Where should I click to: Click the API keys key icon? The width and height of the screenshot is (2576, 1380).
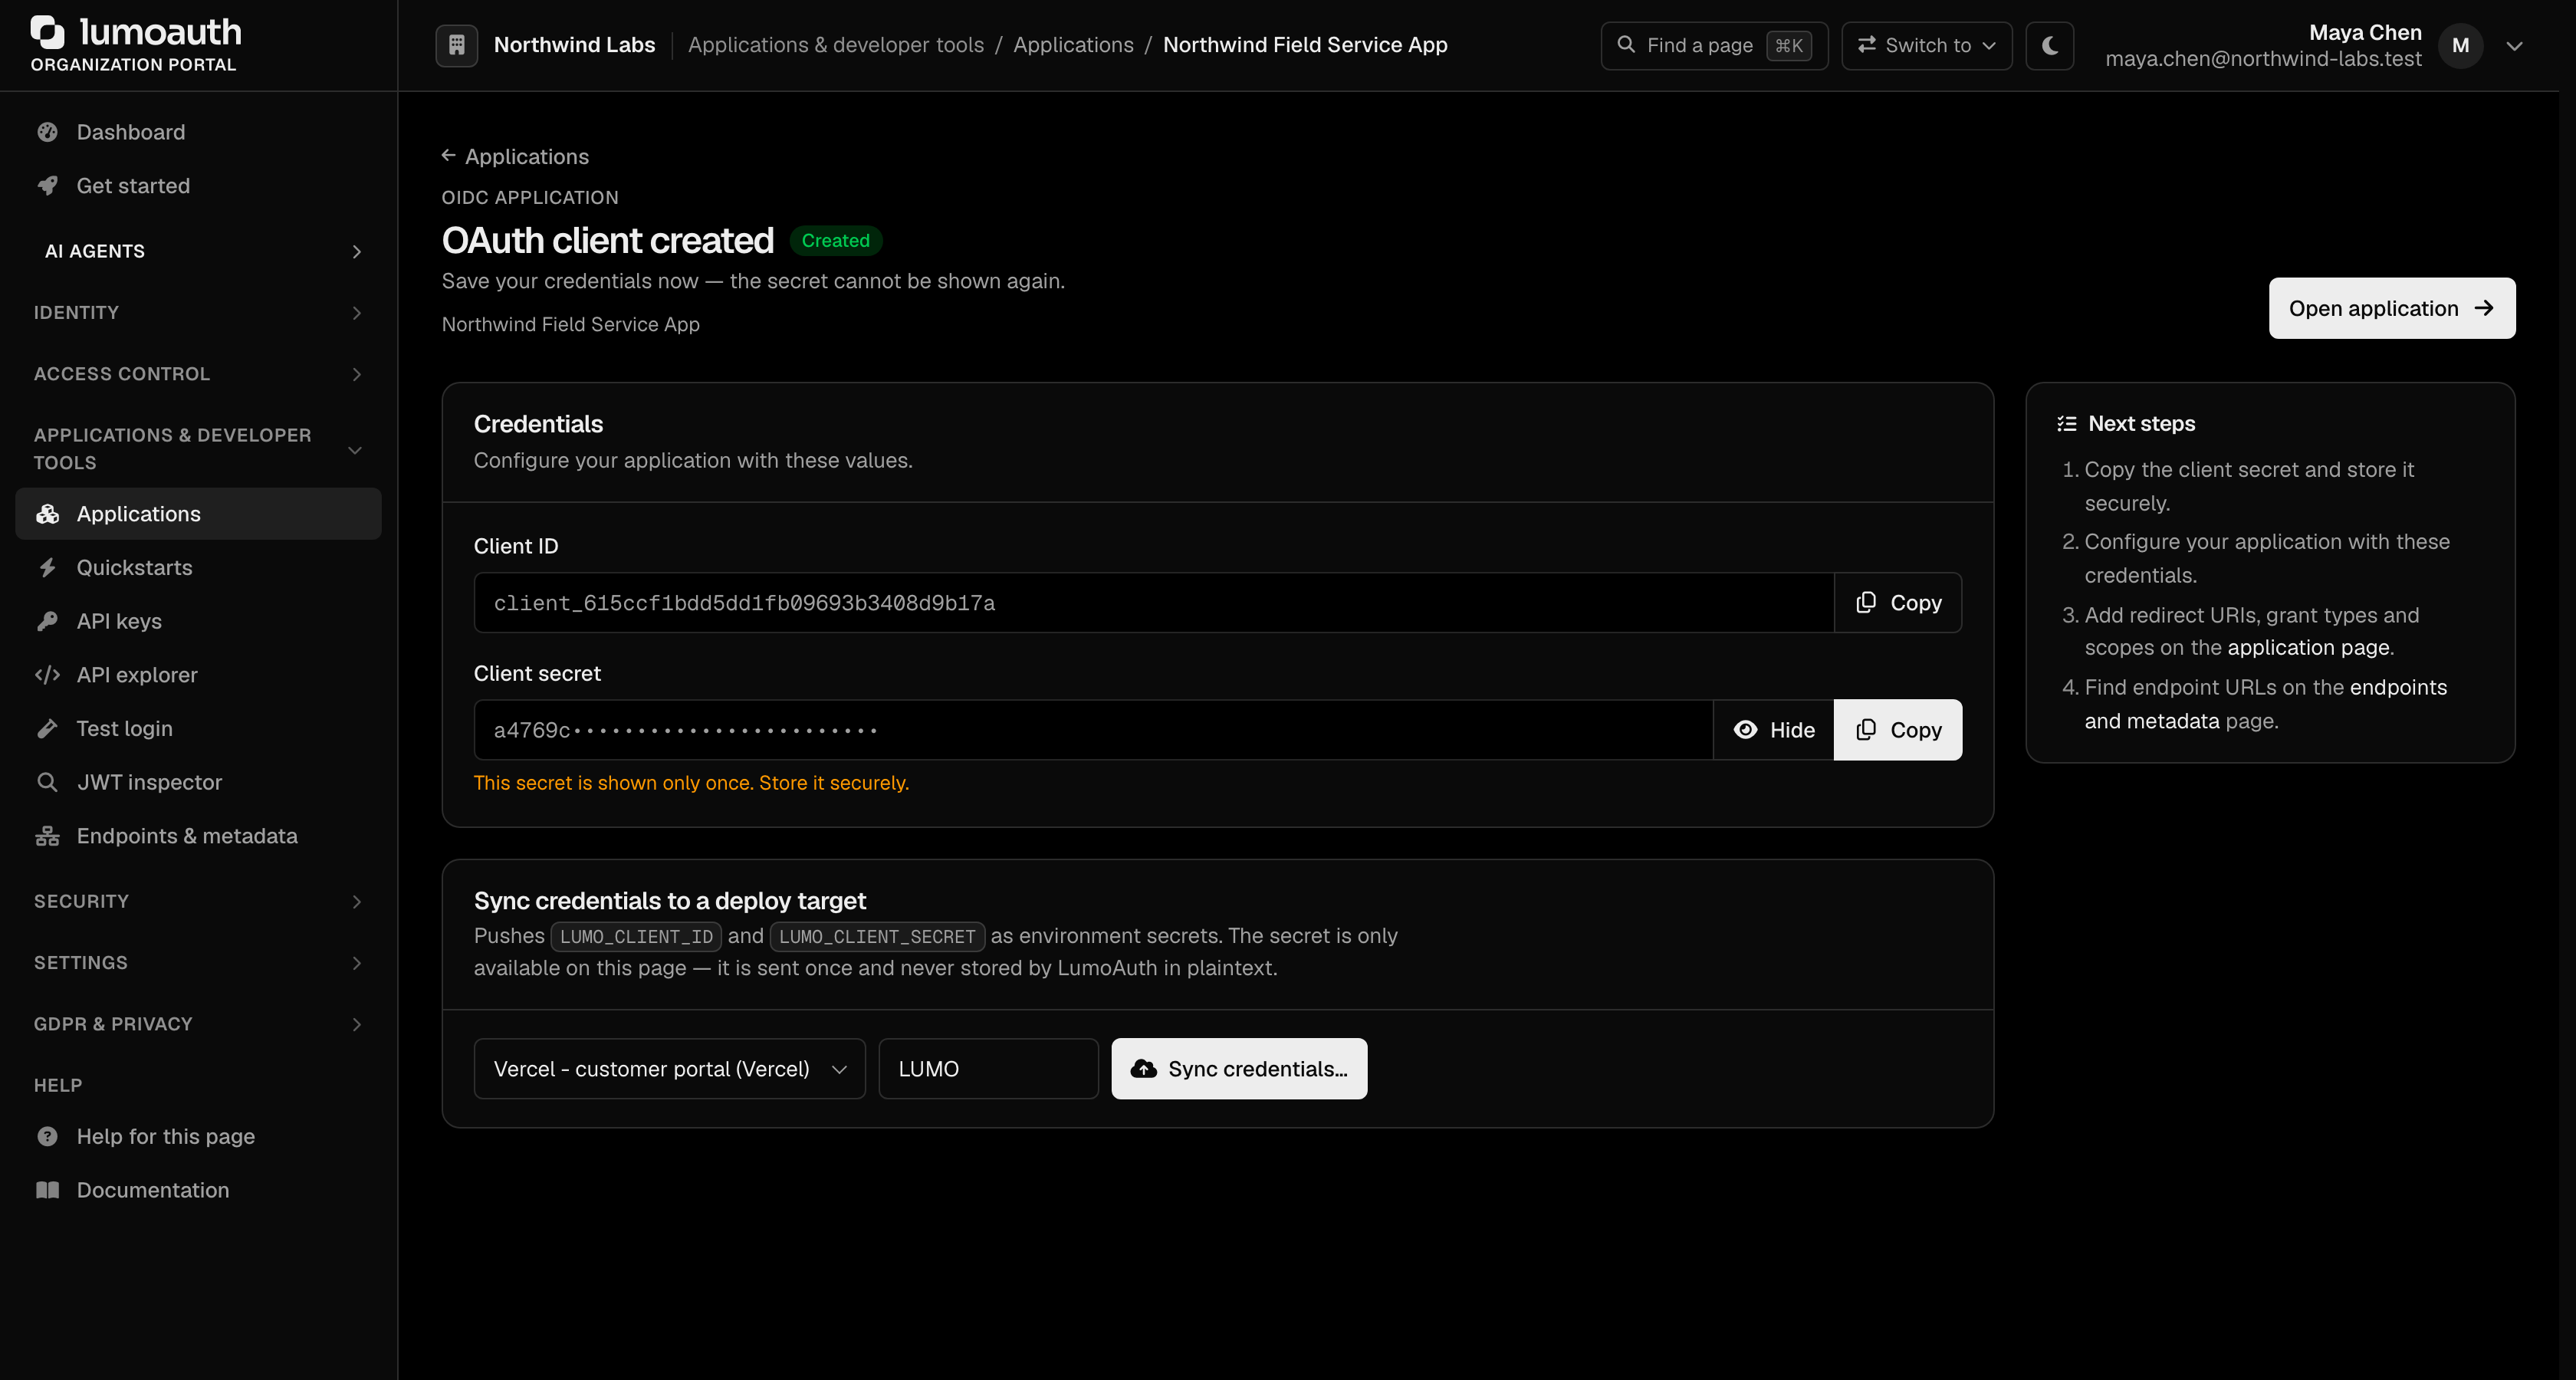point(47,621)
